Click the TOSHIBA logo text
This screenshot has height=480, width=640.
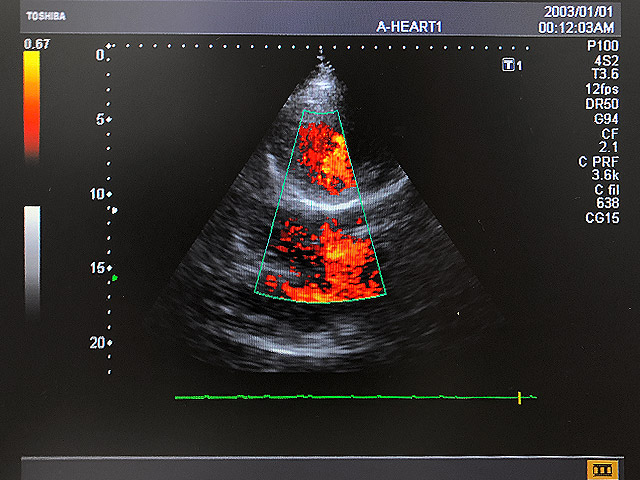46,16
